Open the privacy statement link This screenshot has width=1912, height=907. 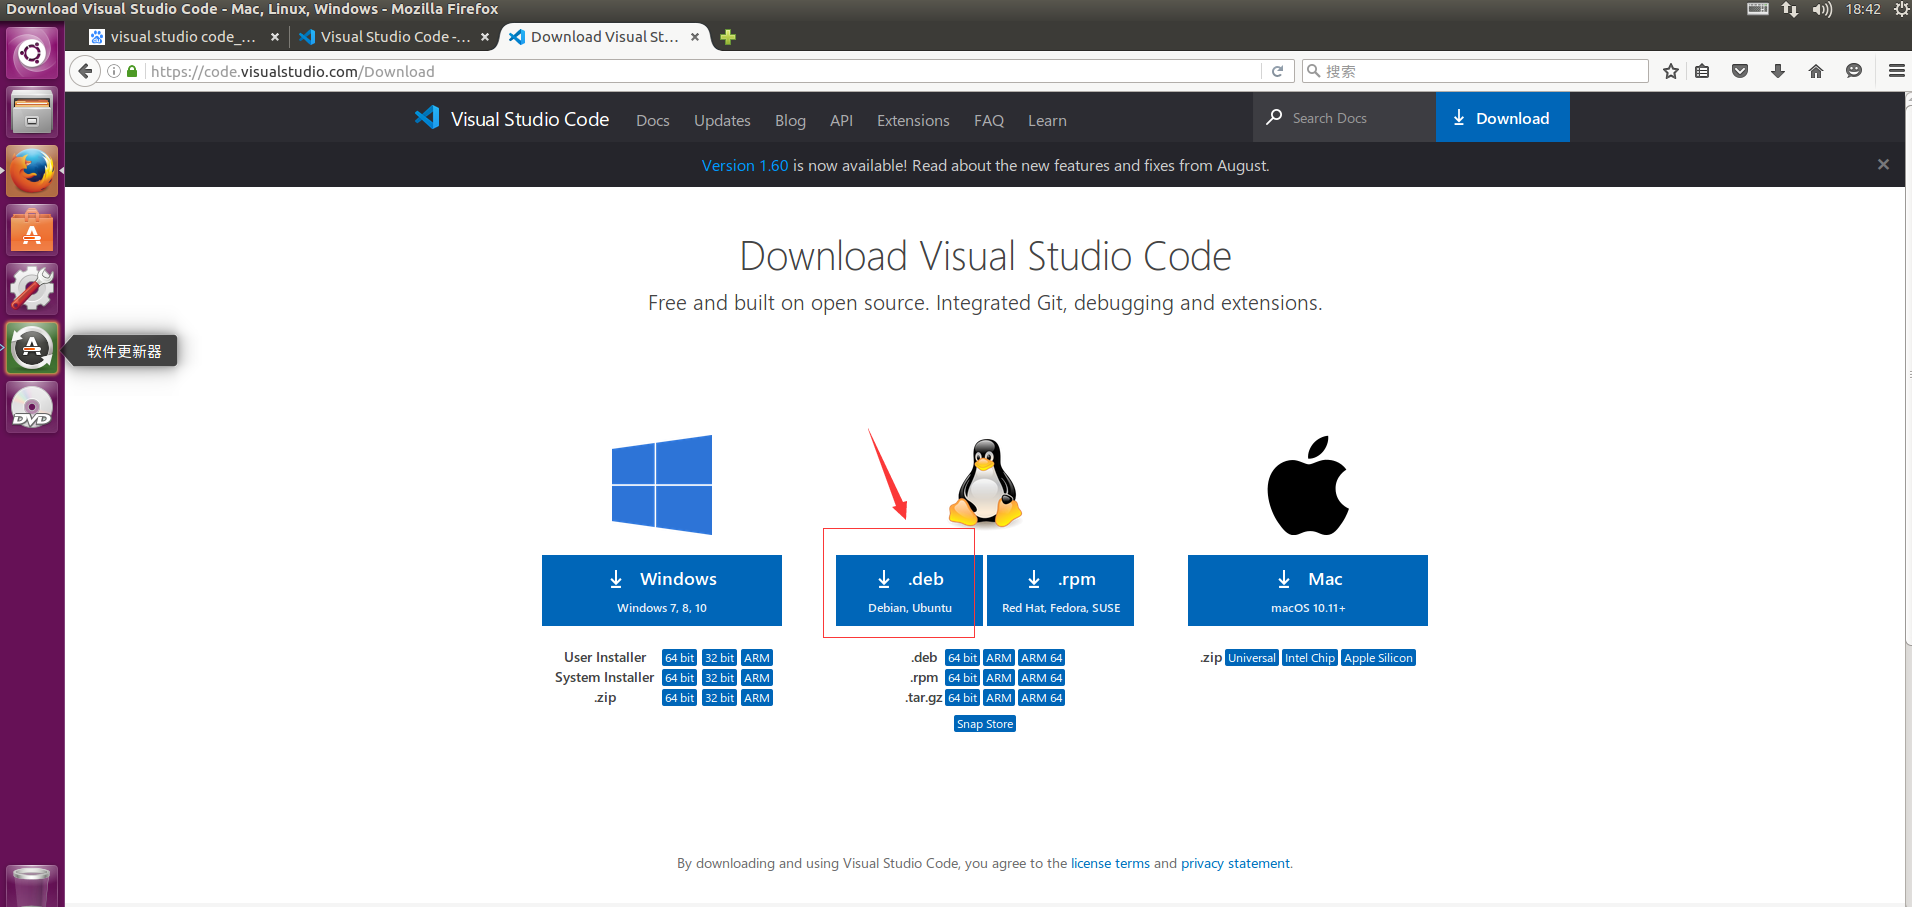(x=1235, y=863)
